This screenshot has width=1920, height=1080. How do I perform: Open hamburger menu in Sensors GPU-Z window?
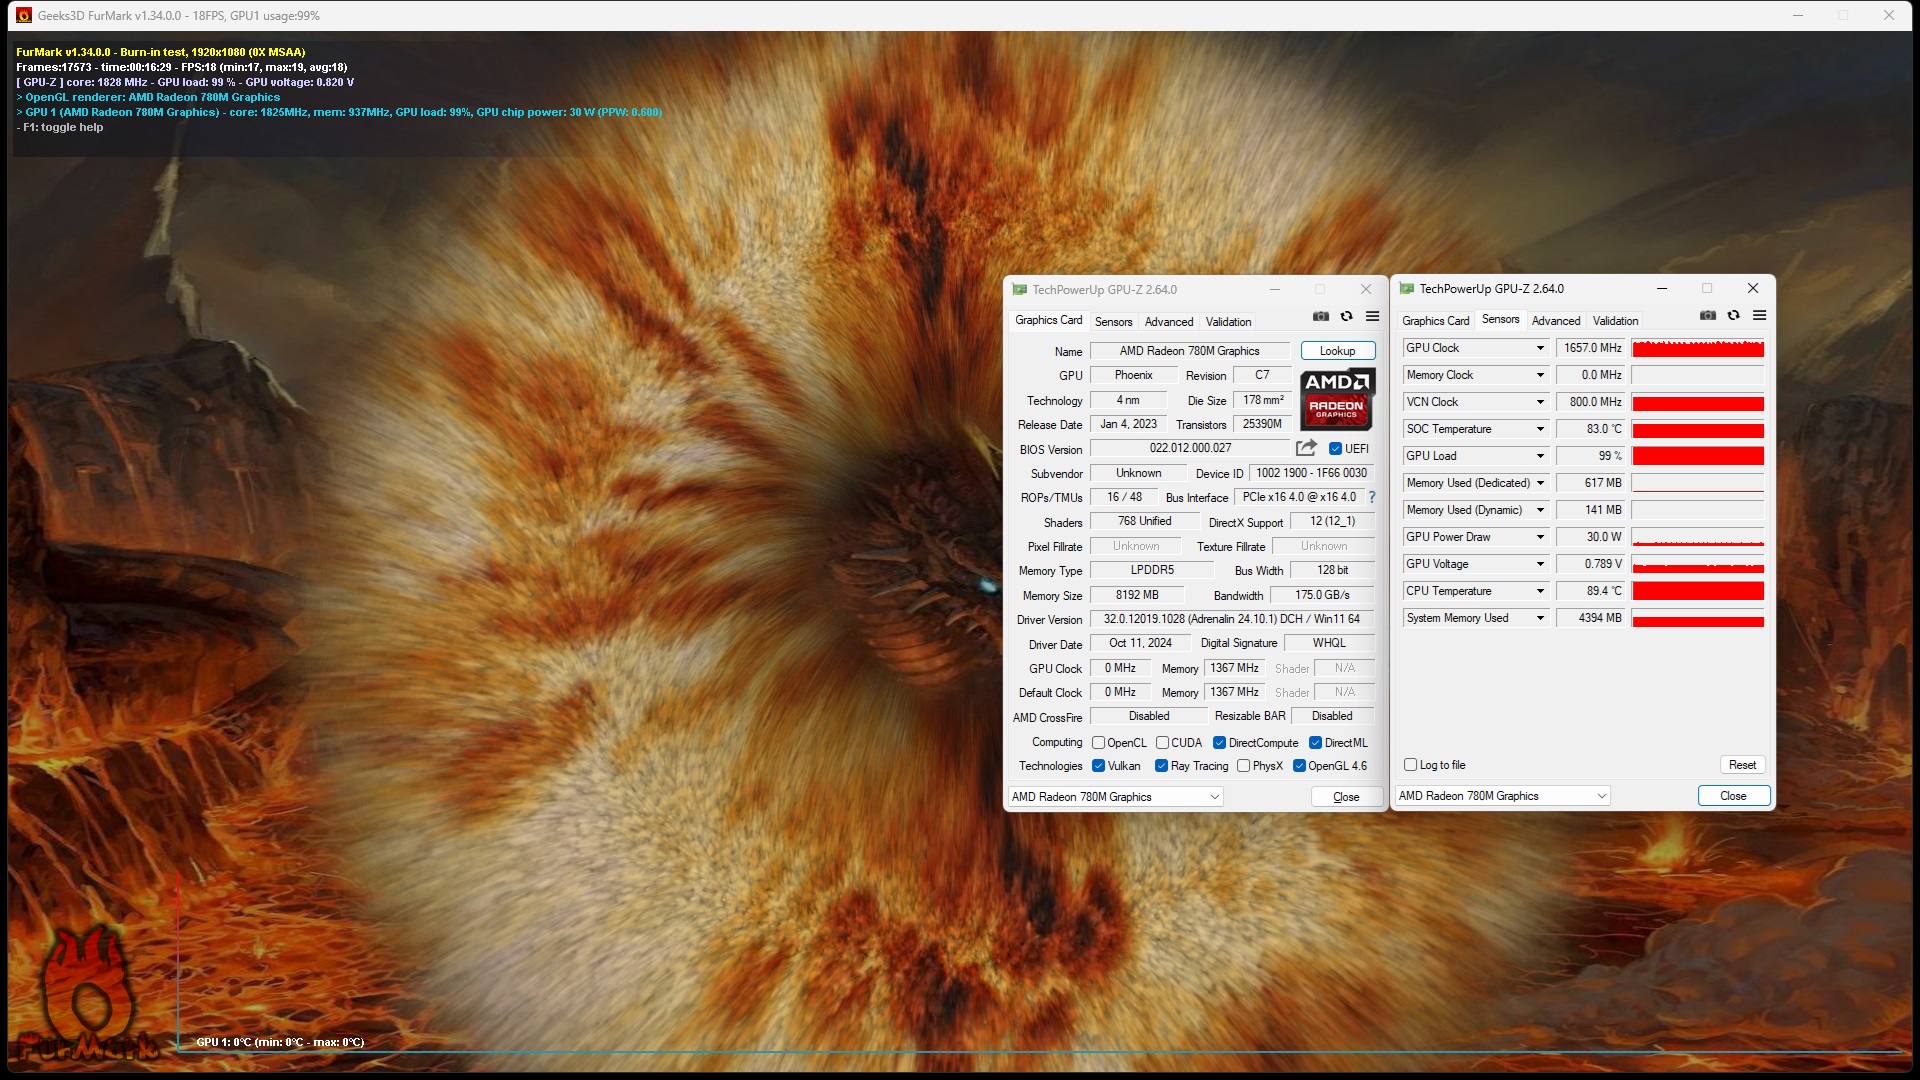click(x=1760, y=315)
